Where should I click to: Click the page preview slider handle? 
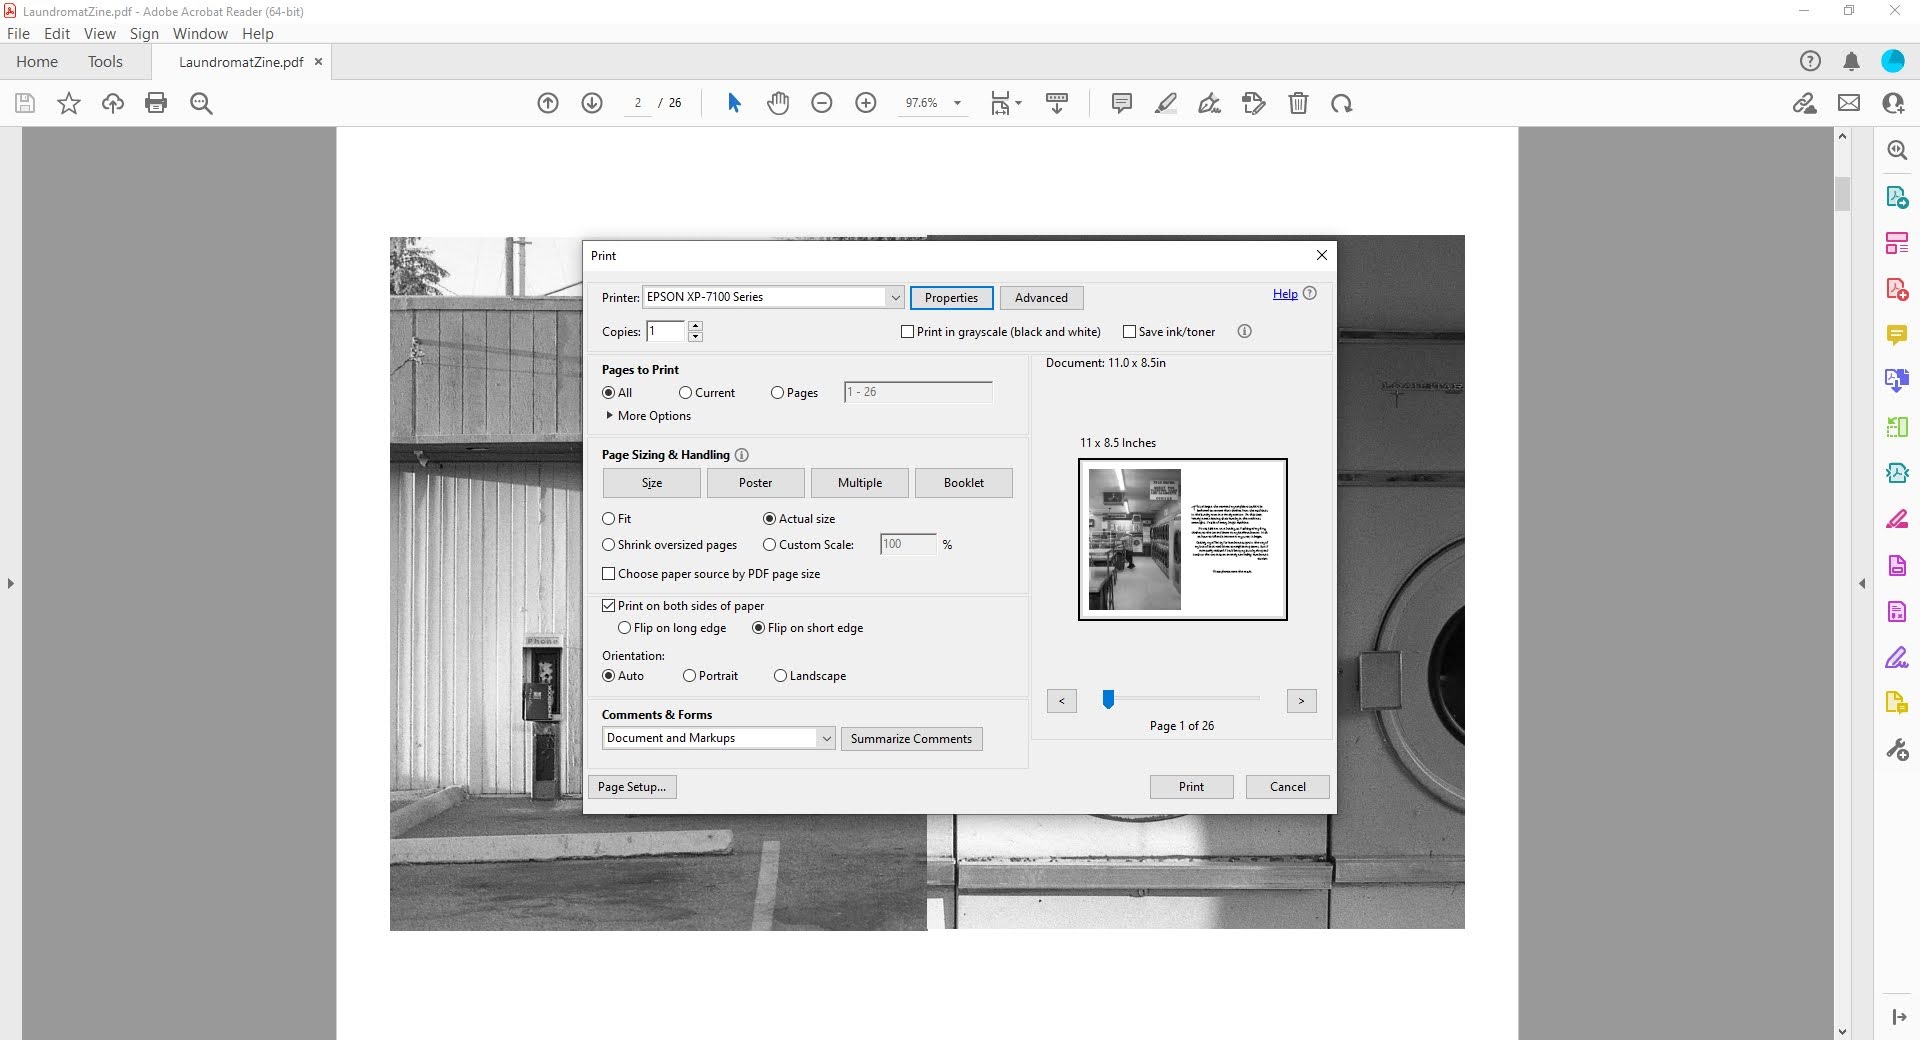1108,700
